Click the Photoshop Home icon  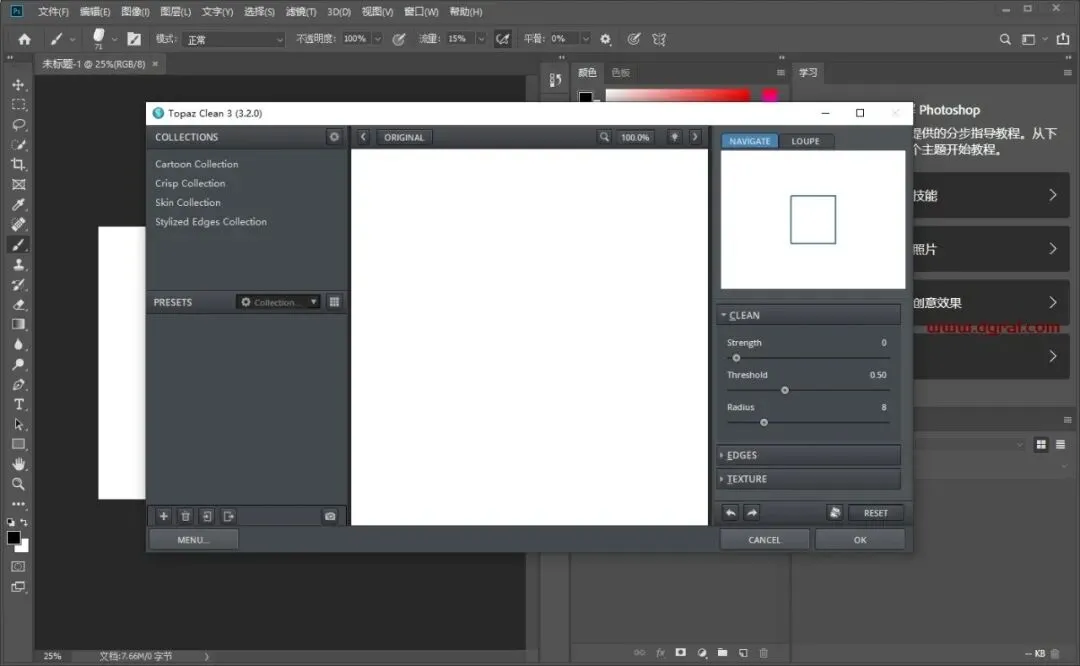(x=24, y=39)
